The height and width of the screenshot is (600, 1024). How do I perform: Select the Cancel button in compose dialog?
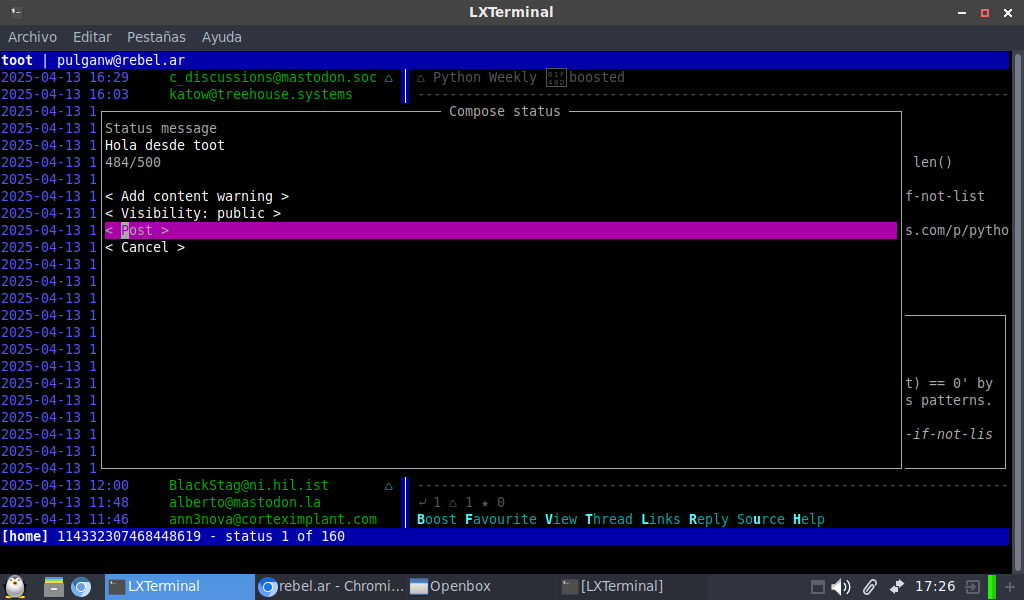coord(145,247)
